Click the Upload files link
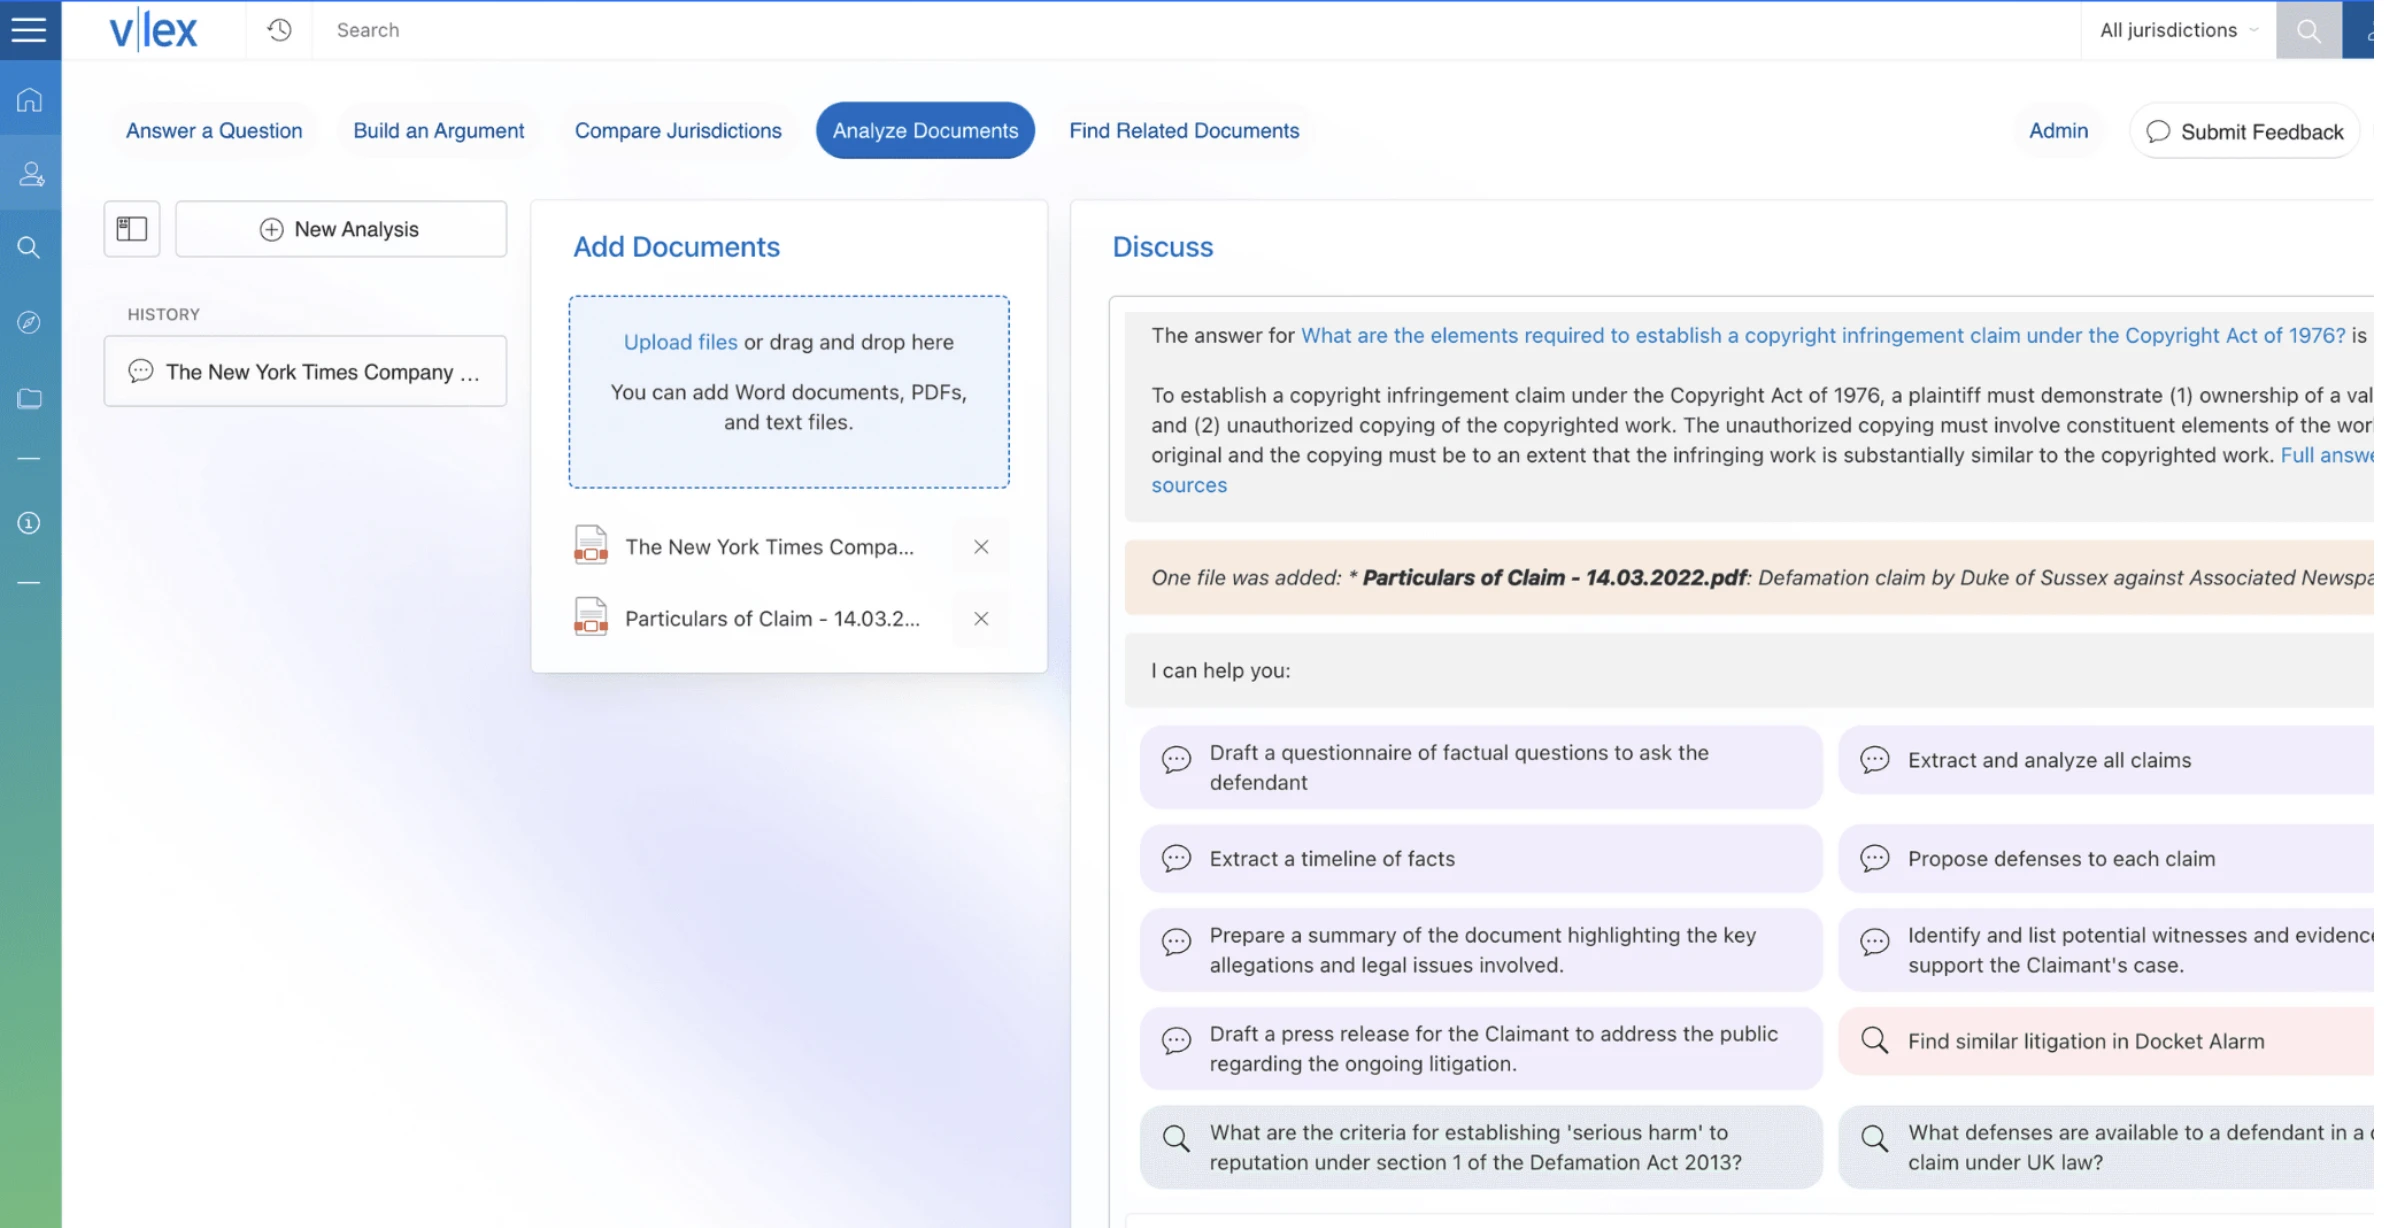2384x1228 pixels. 680,342
